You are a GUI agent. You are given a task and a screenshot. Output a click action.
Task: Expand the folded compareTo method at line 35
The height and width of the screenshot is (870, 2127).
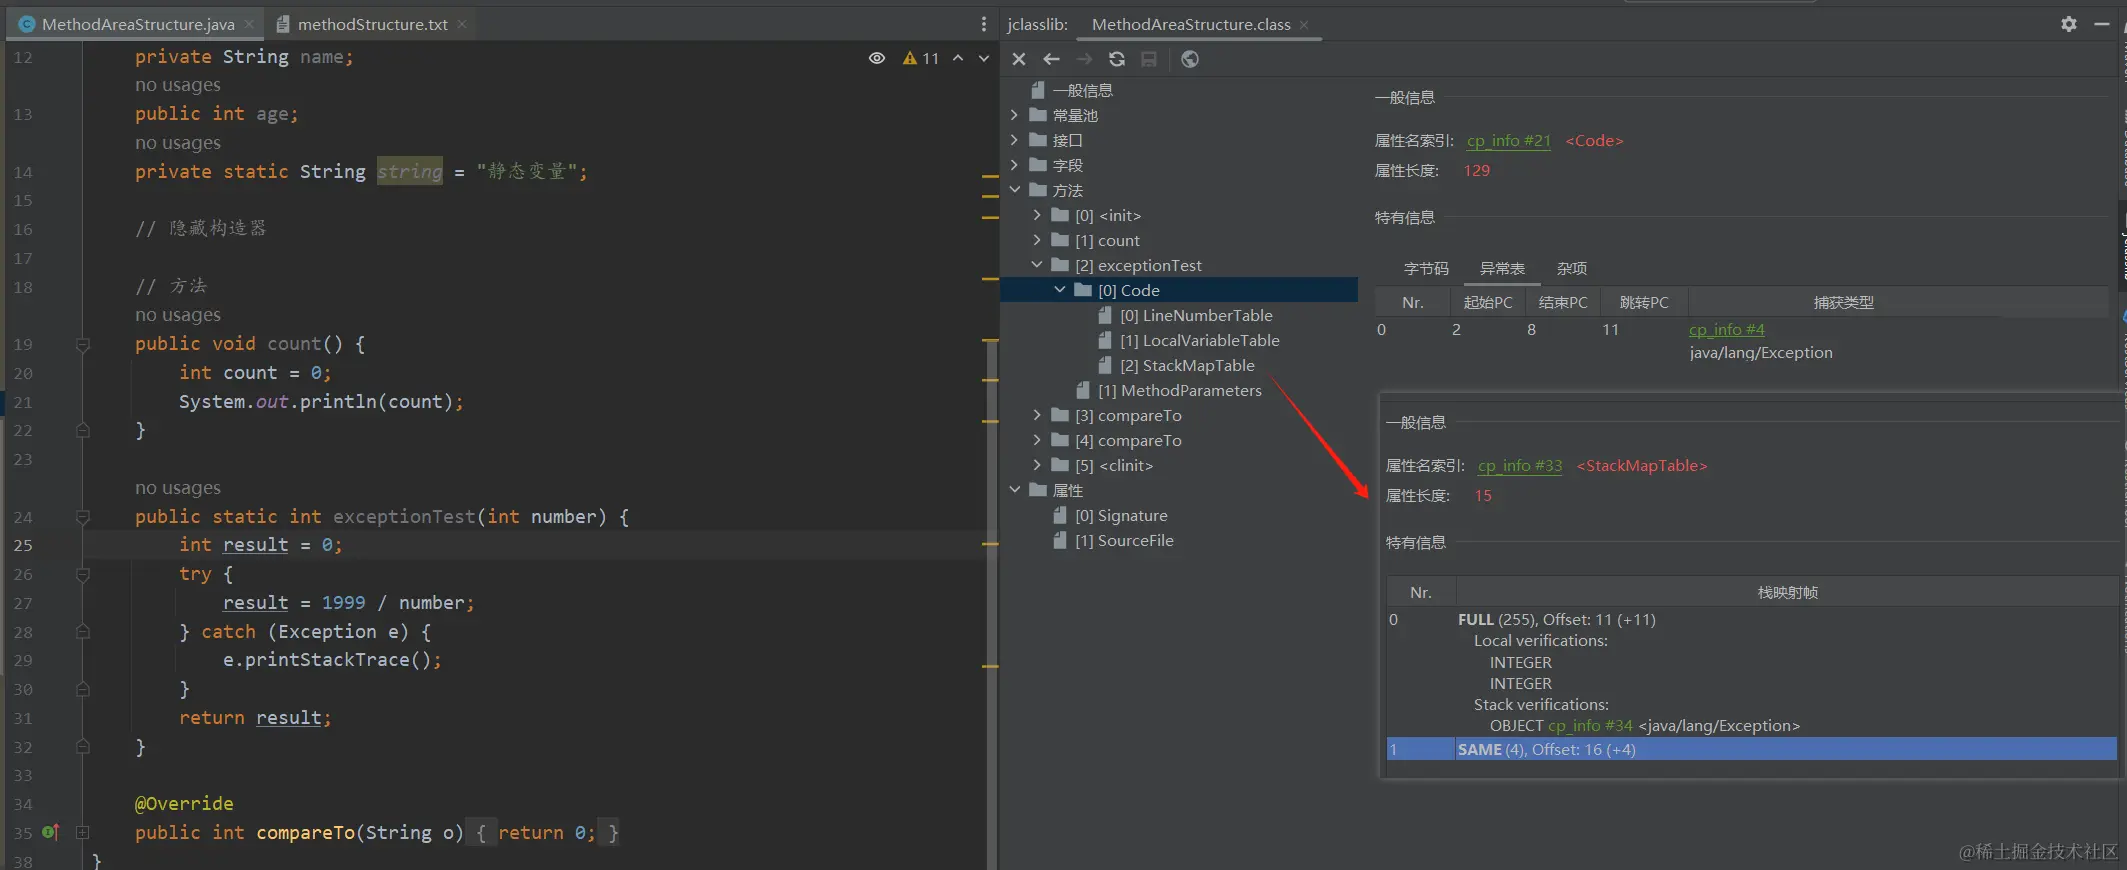click(x=83, y=832)
